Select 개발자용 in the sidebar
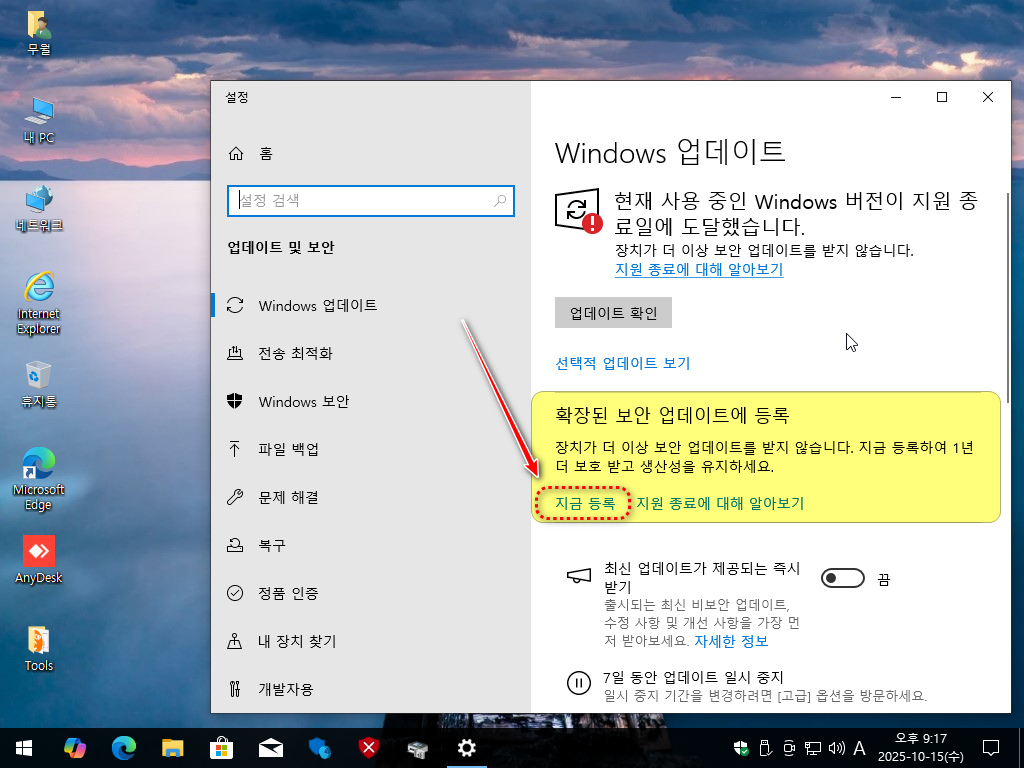This screenshot has width=1024, height=768. pos(370,689)
